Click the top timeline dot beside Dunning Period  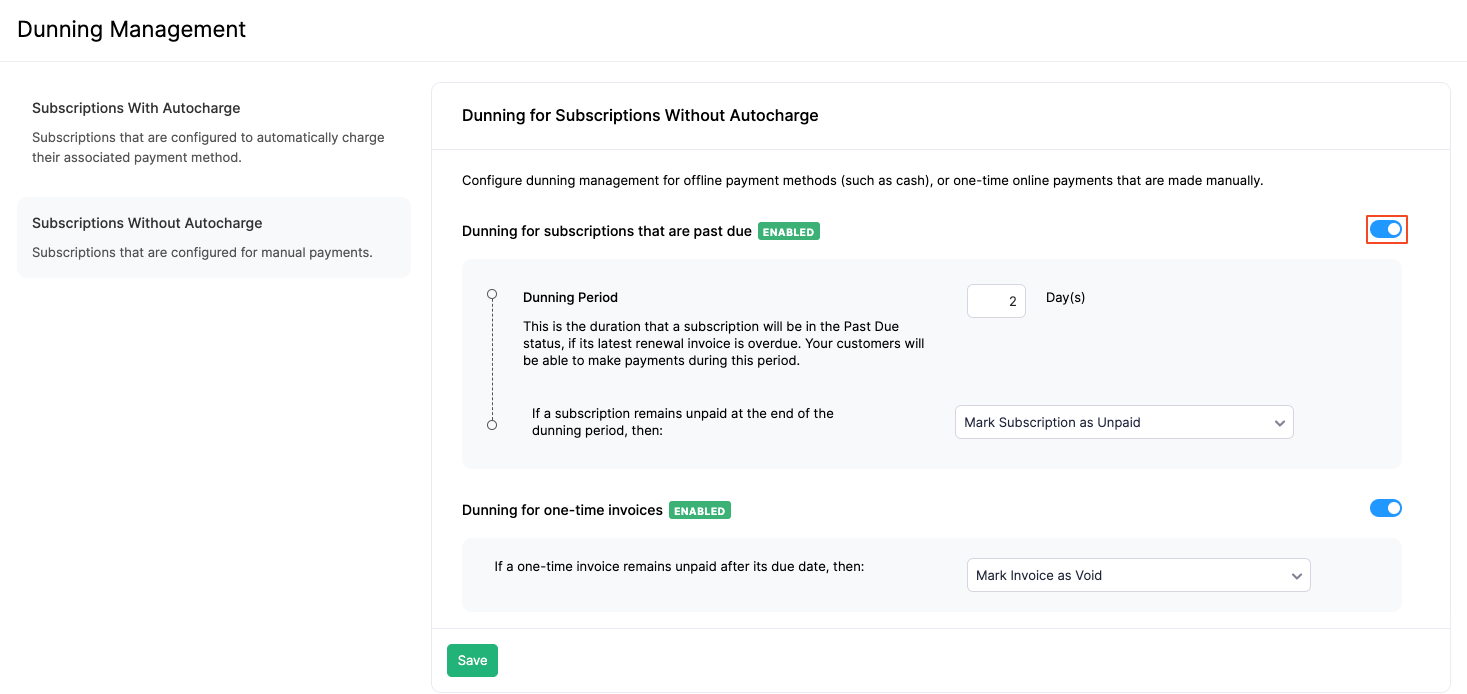click(x=491, y=294)
